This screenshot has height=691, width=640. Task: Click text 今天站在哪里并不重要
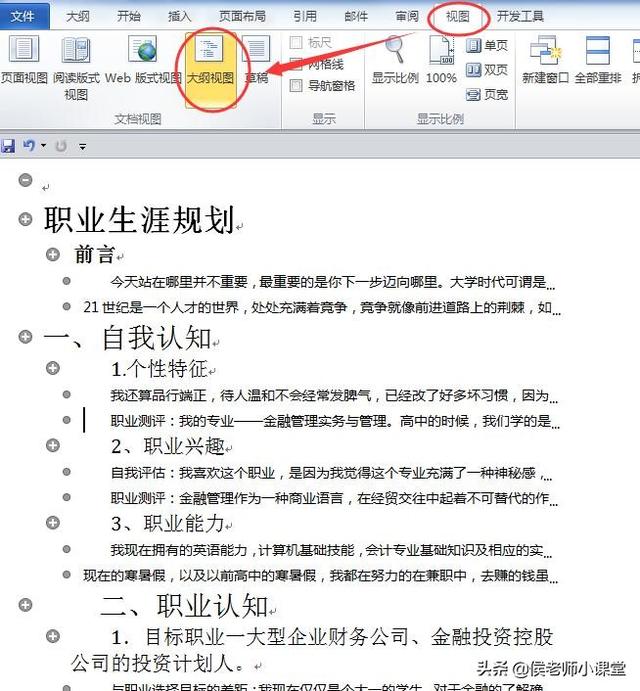click(x=179, y=282)
